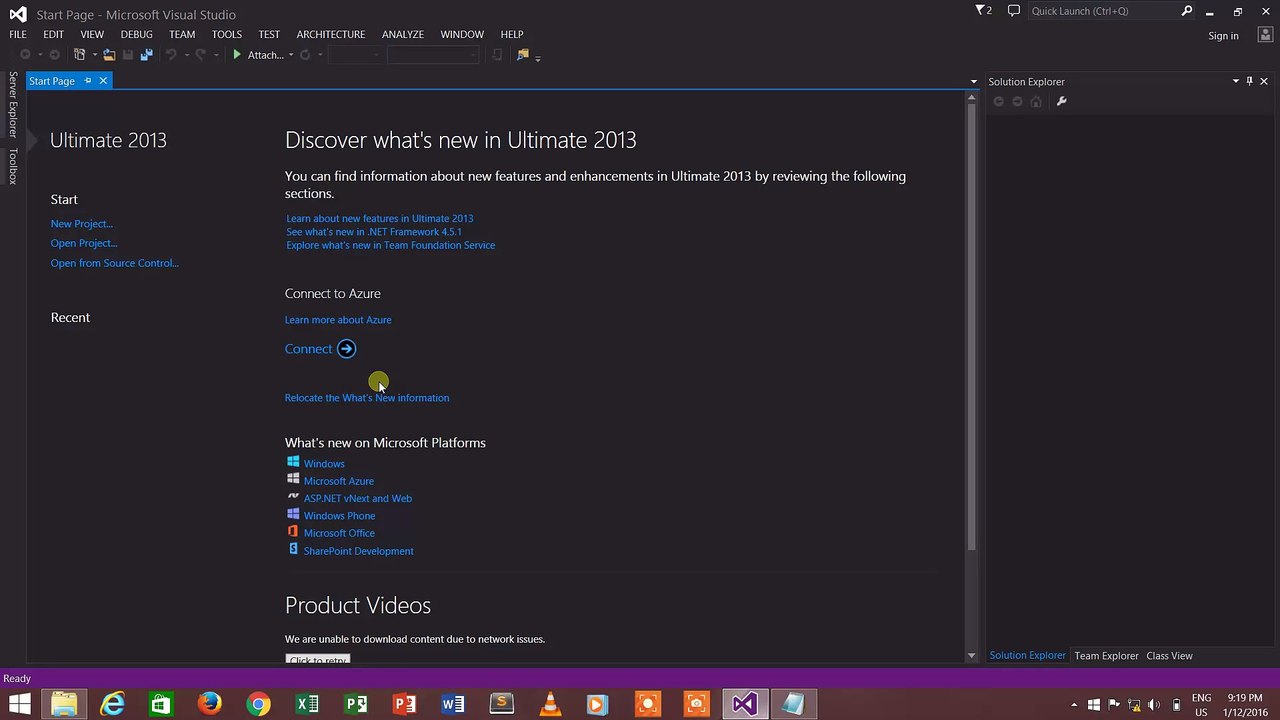This screenshot has height=720, width=1280.
Task: Open the DEBUG menu
Action: click(x=137, y=34)
